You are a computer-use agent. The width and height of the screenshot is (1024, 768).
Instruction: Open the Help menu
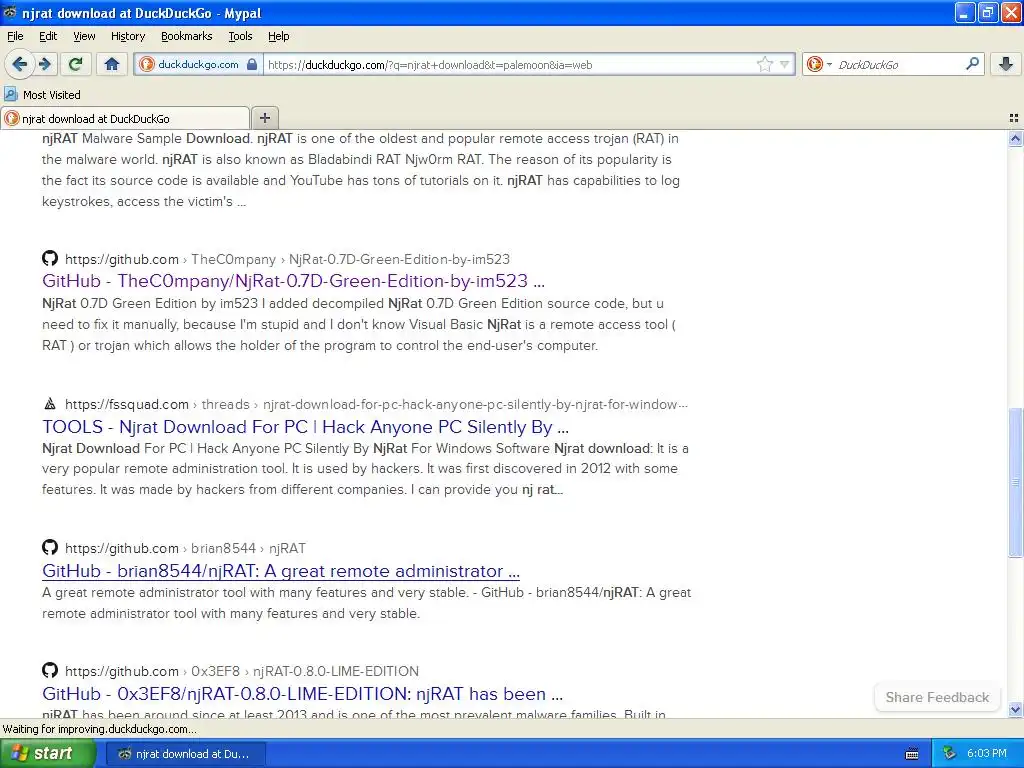278,36
